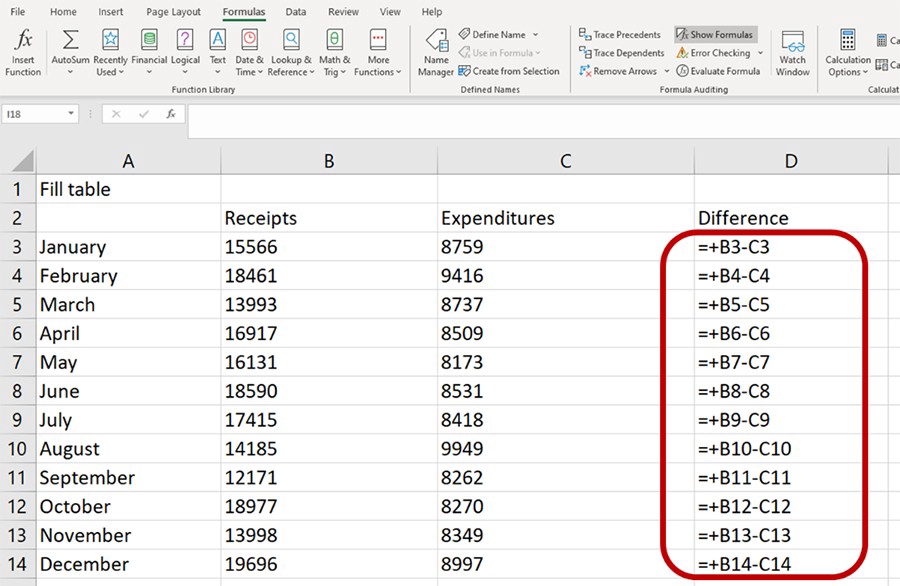Click Remove Arrows
Image resolution: width=900 pixels, height=586 pixels.
pyautogui.click(x=618, y=71)
